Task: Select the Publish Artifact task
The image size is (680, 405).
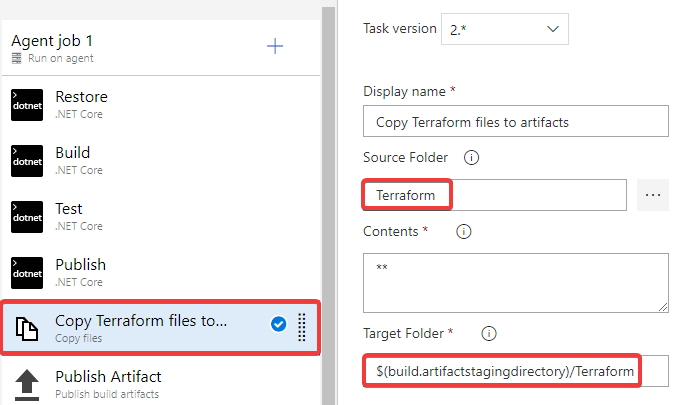Action: [161, 384]
